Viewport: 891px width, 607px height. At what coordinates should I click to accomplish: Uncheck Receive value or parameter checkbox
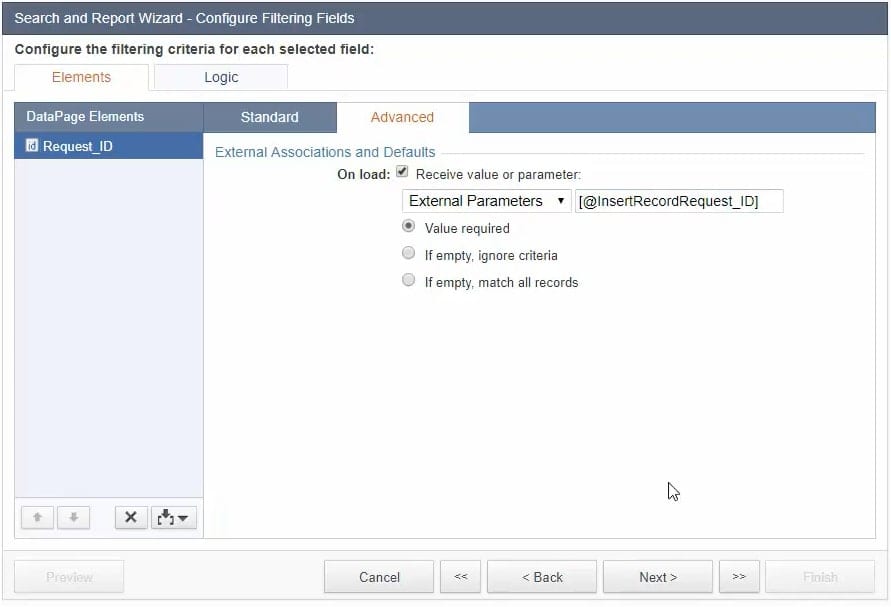coord(402,173)
